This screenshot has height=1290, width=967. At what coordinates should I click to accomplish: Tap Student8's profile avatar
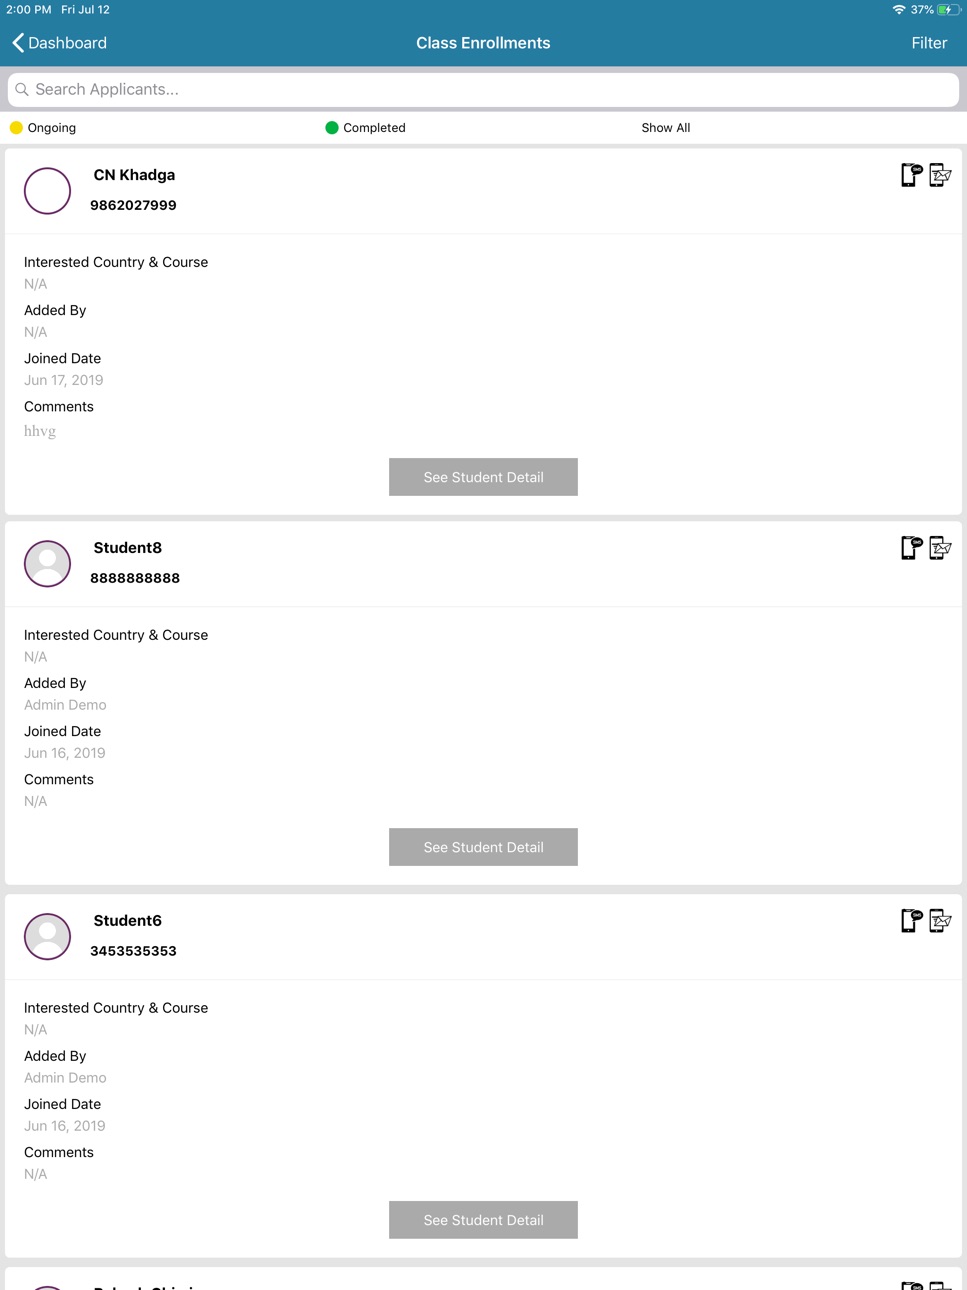point(47,563)
